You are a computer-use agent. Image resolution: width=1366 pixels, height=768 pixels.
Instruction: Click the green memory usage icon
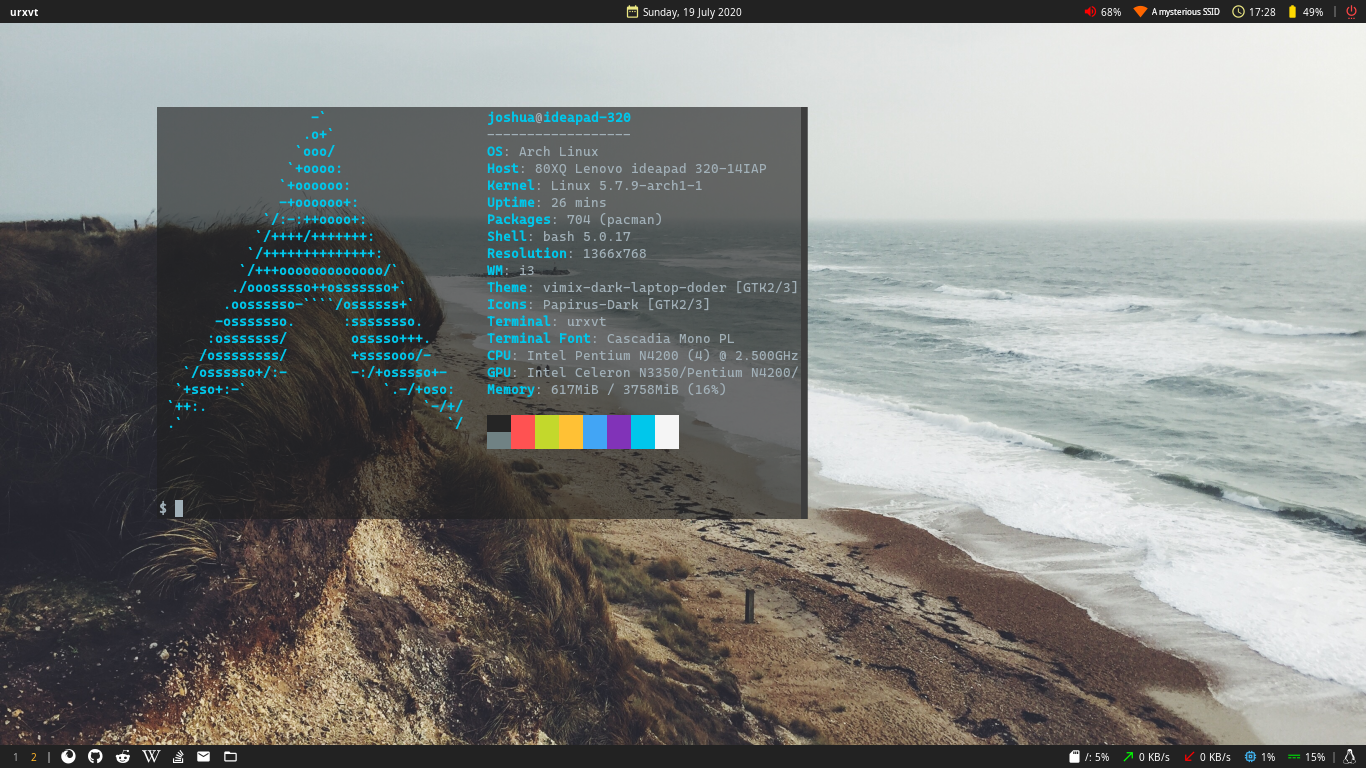[1294, 757]
